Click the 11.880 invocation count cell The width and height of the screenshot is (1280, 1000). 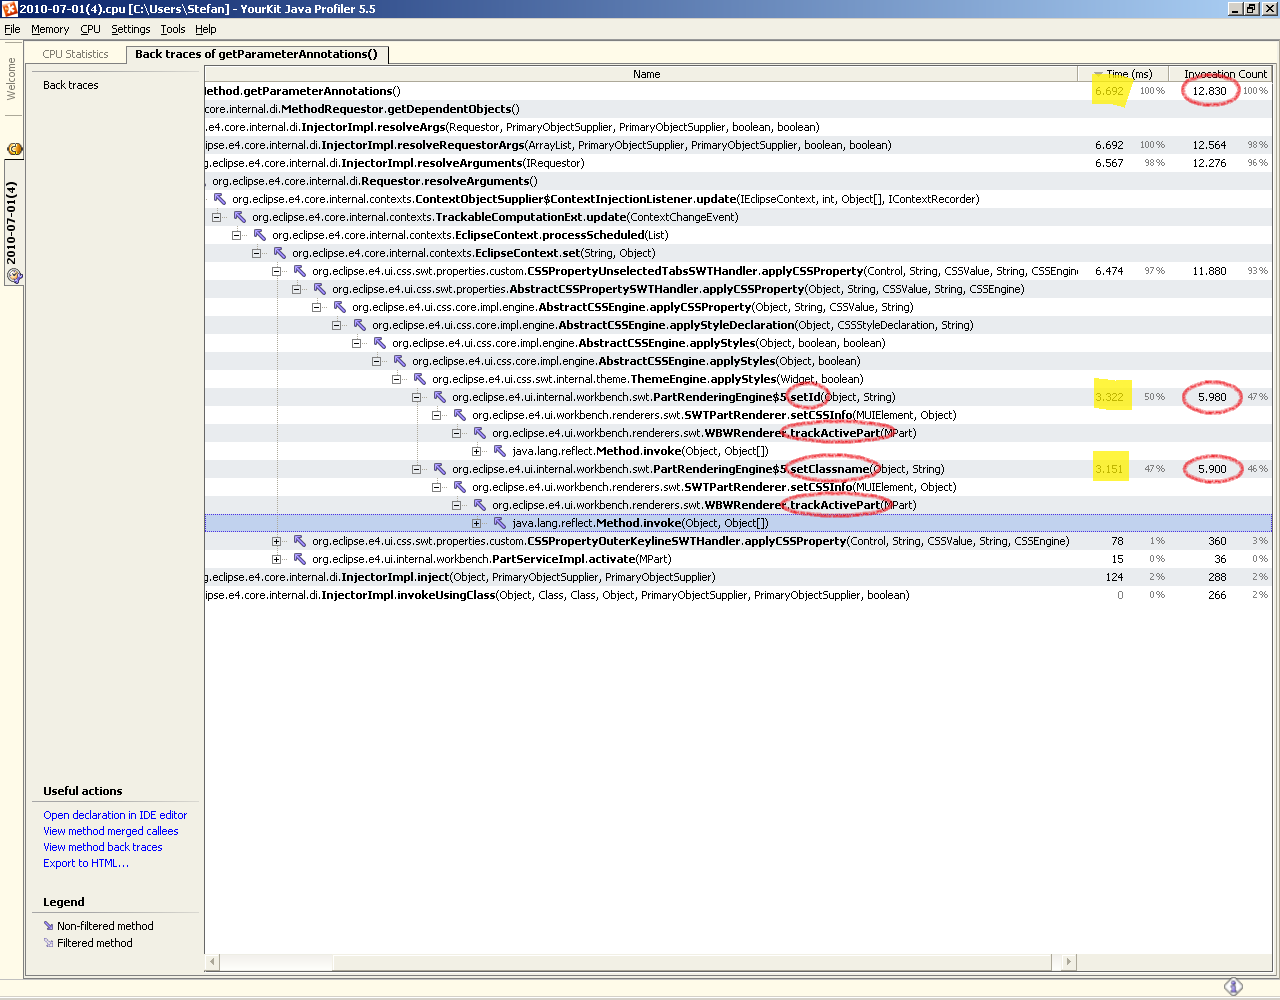(1209, 271)
